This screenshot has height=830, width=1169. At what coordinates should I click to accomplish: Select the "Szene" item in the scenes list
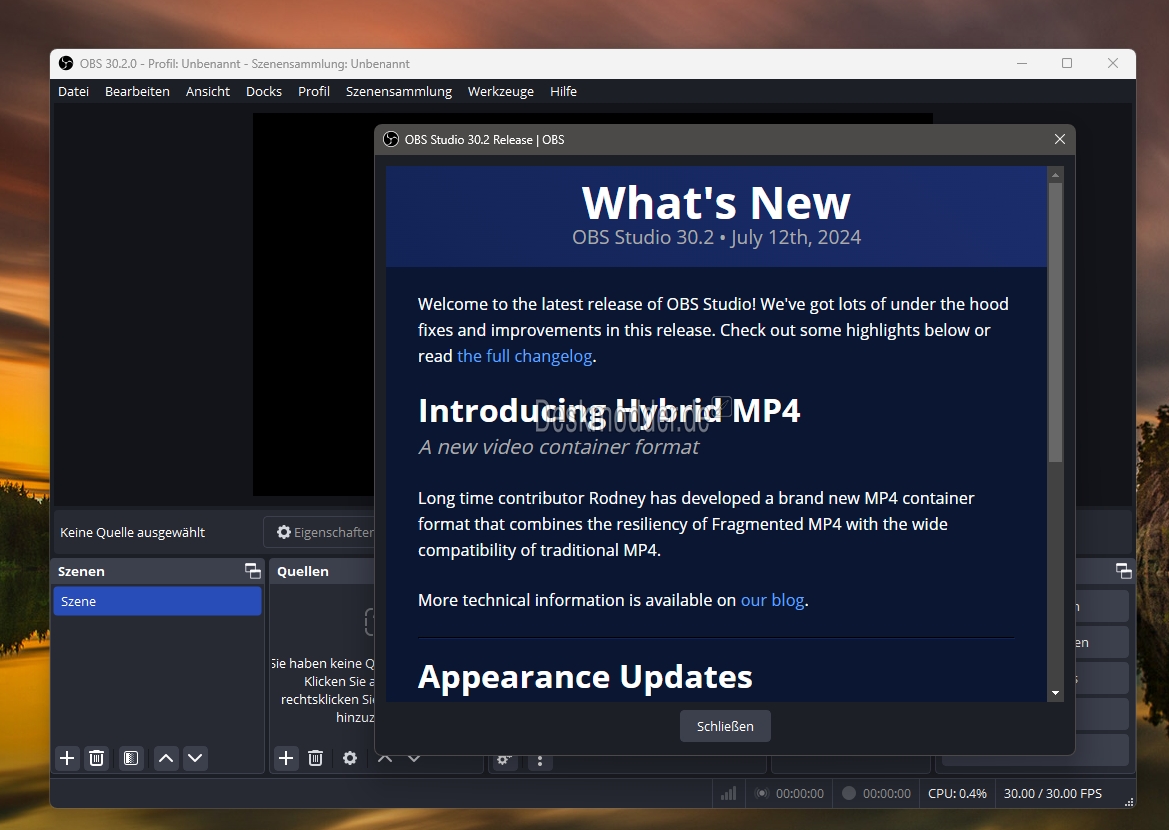(x=157, y=601)
